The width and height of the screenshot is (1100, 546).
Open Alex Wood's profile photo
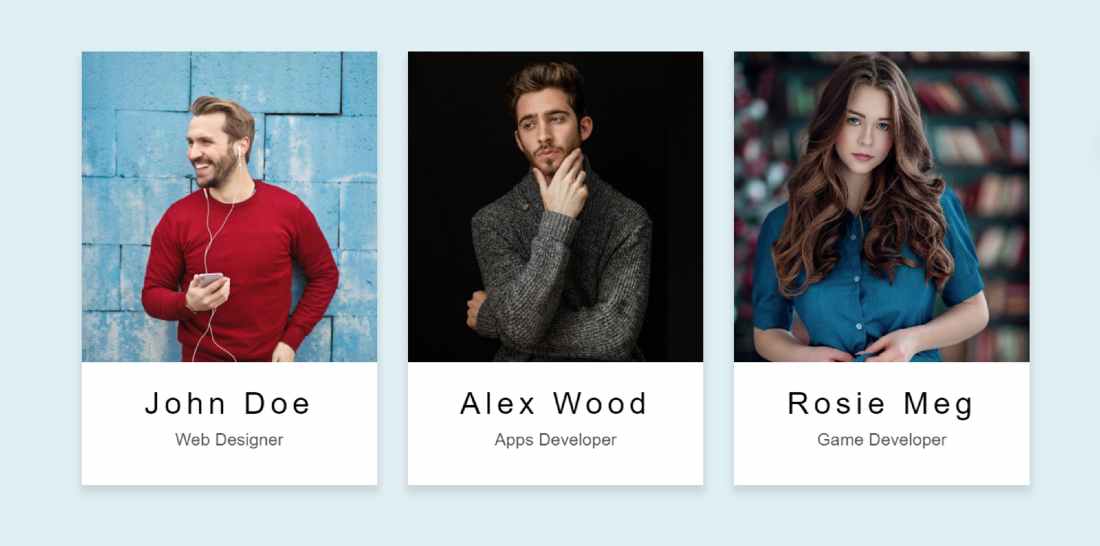556,206
